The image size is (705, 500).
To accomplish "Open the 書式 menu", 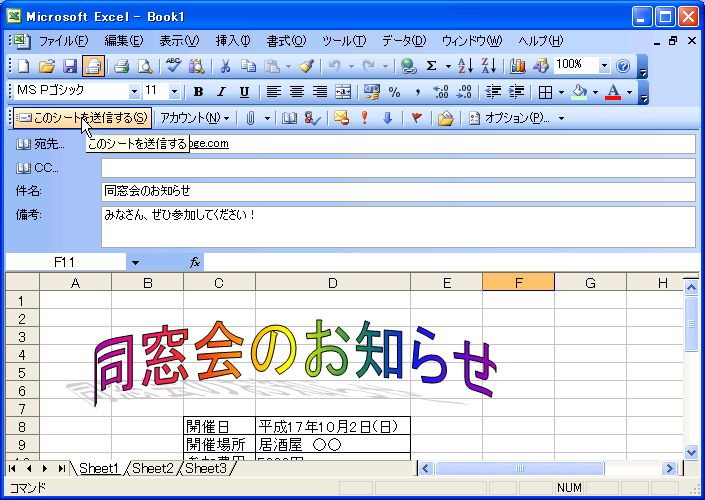I will [x=286, y=41].
